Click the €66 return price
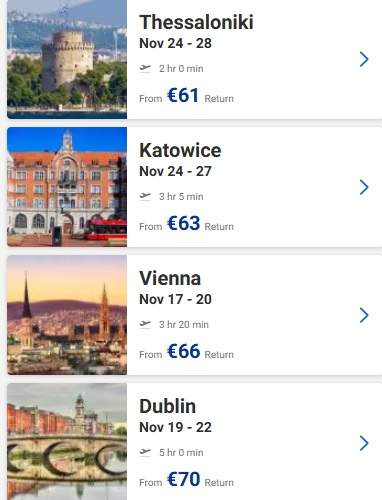The height and width of the screenshot is (500, 382). pos(184,351)
